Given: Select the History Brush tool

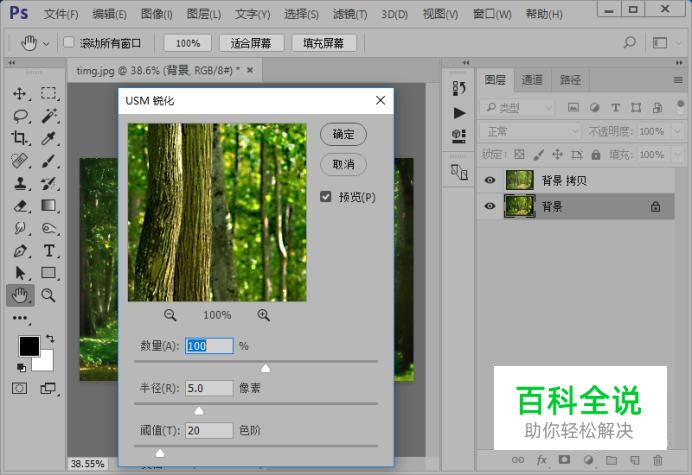Looking at the screenshot, I should point(49,183).
